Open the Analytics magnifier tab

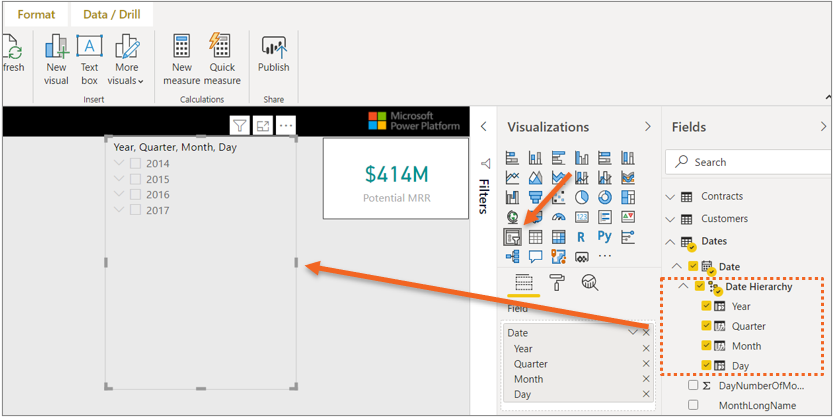[590, 283]
